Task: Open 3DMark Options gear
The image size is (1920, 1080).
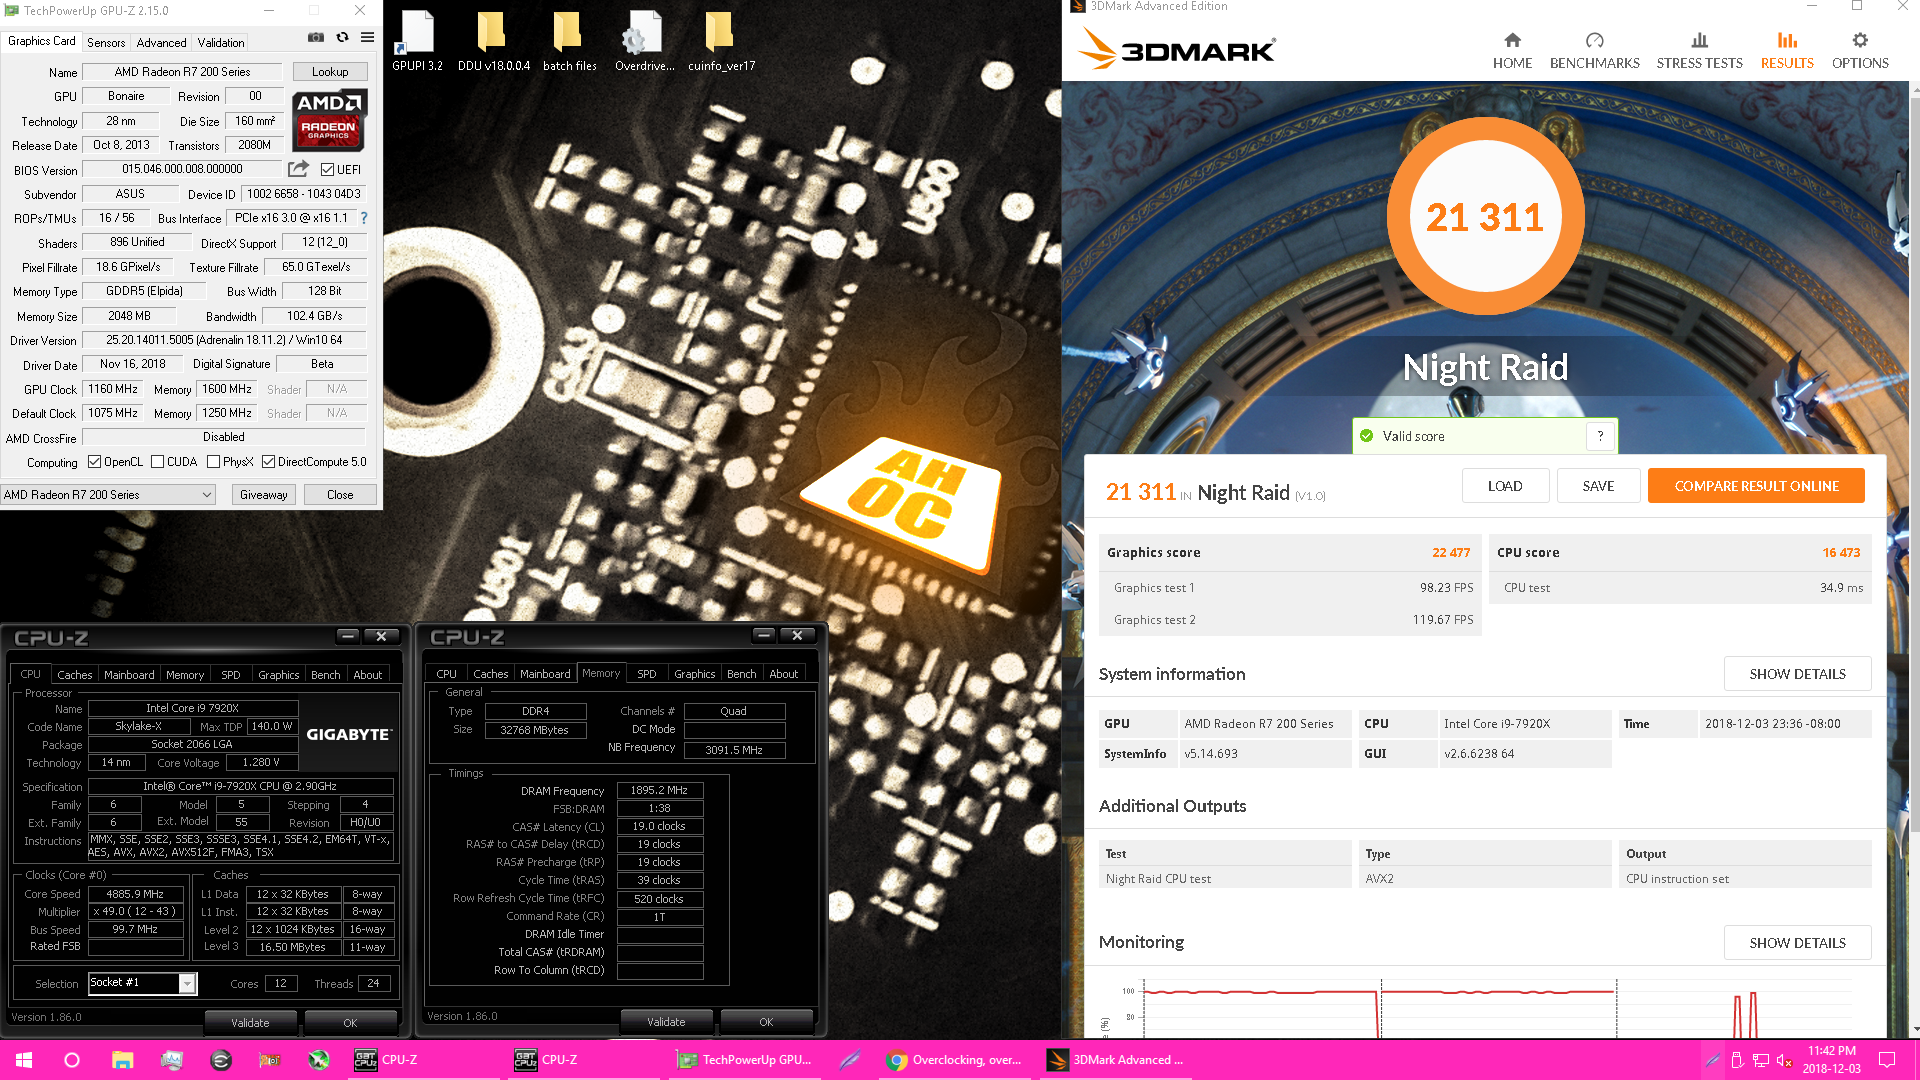Action: [1860, 50]
